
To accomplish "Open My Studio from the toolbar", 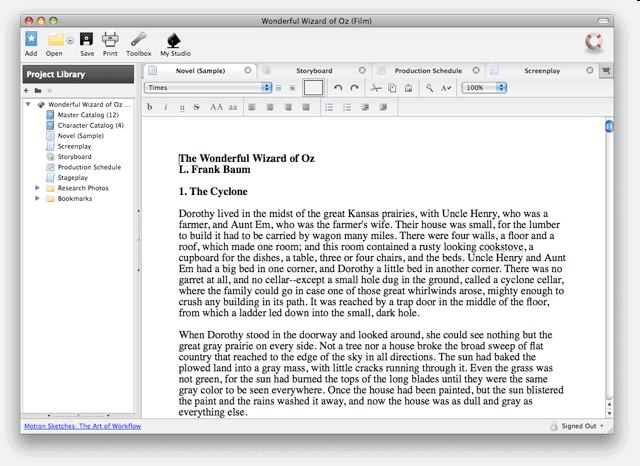I will pos(174,39).
